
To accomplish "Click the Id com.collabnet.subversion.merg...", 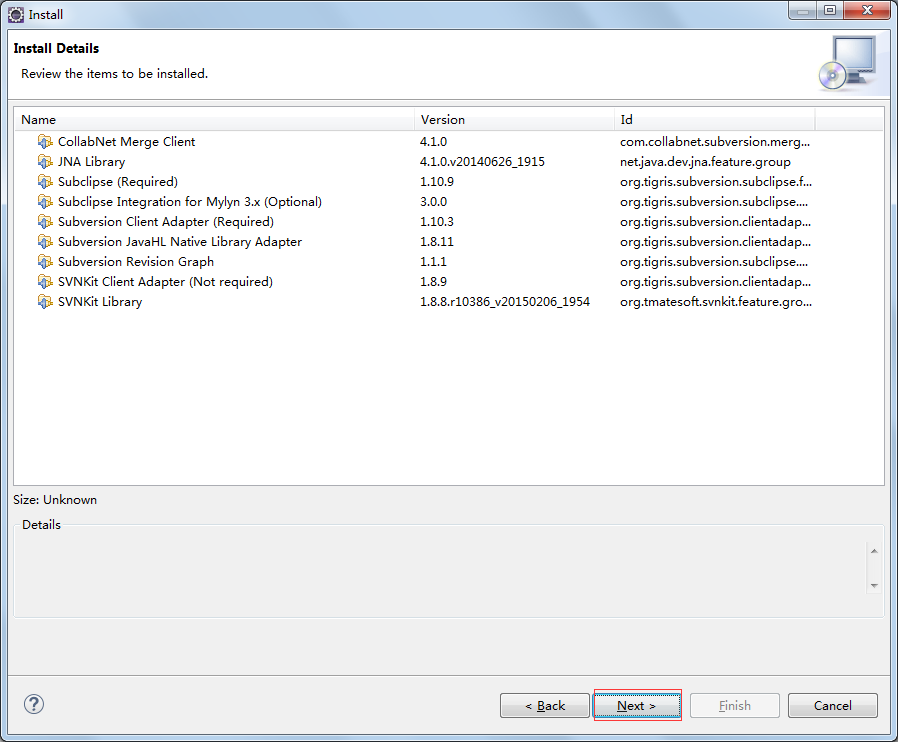I will (715, 141).
